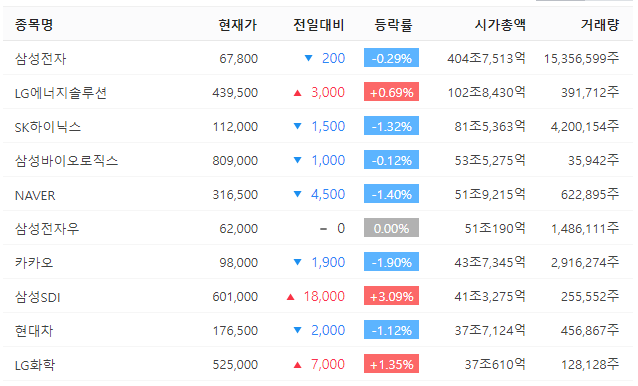
Task: Click the -1.32% change badge
Action: click(391, 126)
